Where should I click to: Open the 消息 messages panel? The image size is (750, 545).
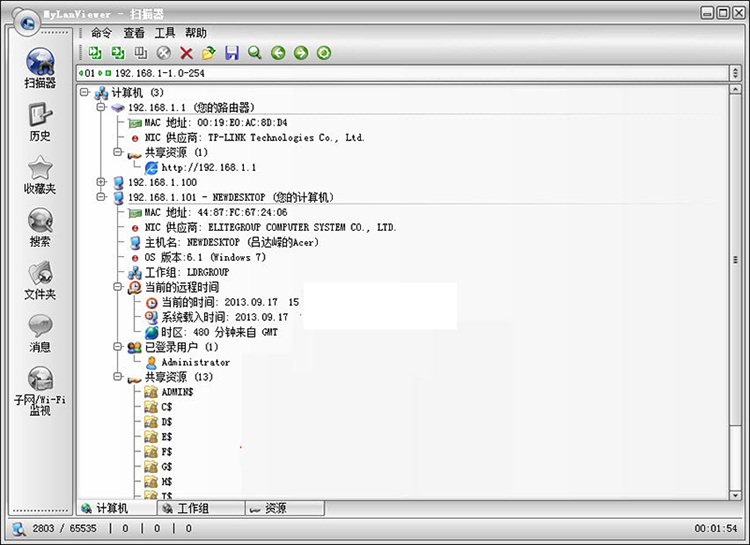click(40, 332)
